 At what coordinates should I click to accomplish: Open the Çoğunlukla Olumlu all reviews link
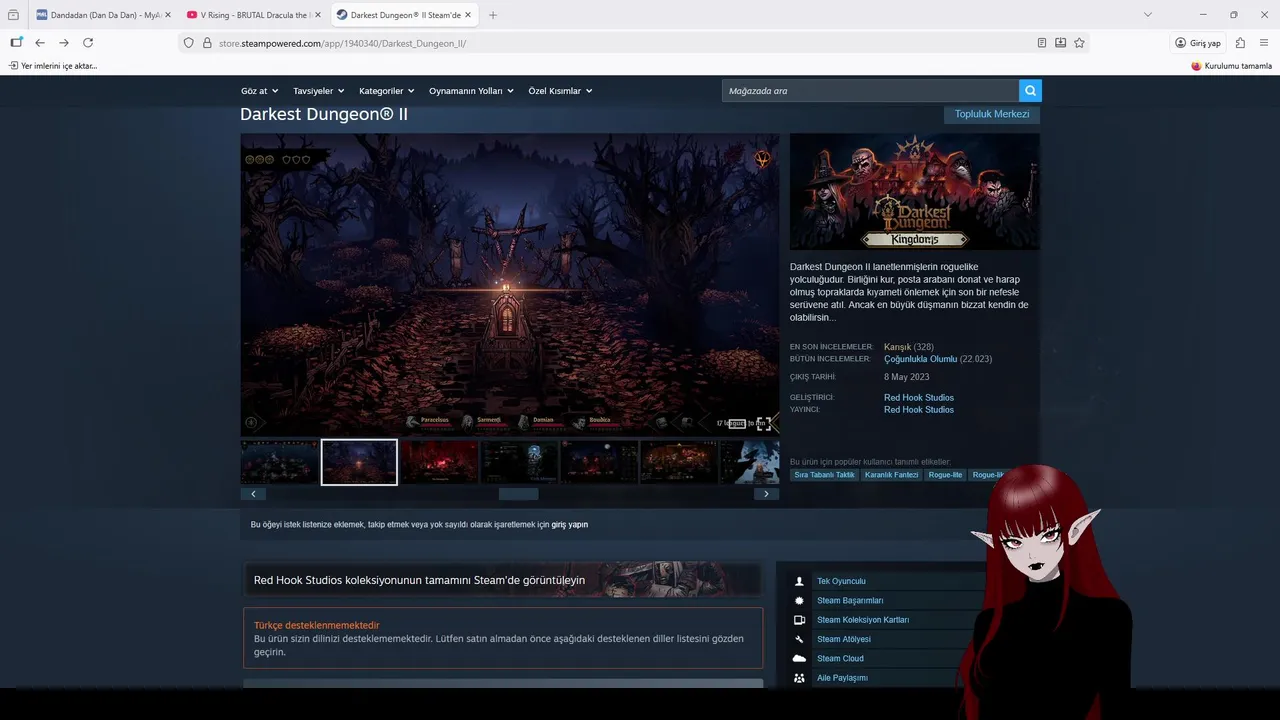[921, 359]
